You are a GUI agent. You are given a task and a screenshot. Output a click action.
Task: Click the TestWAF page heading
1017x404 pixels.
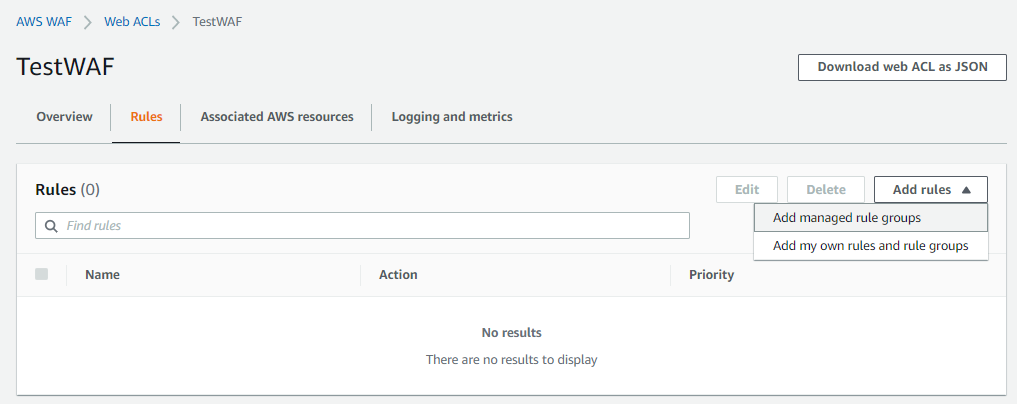65,67
